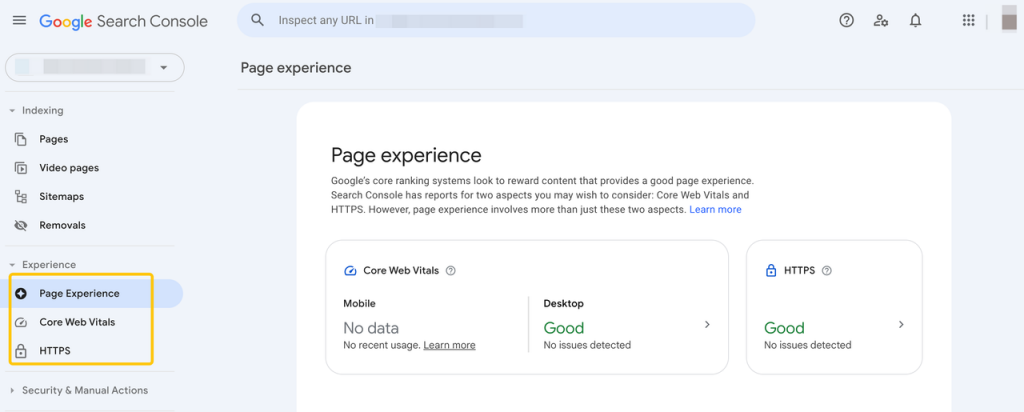Click Desktop Good status text
Screen dimensions: 1024x412
564,328
